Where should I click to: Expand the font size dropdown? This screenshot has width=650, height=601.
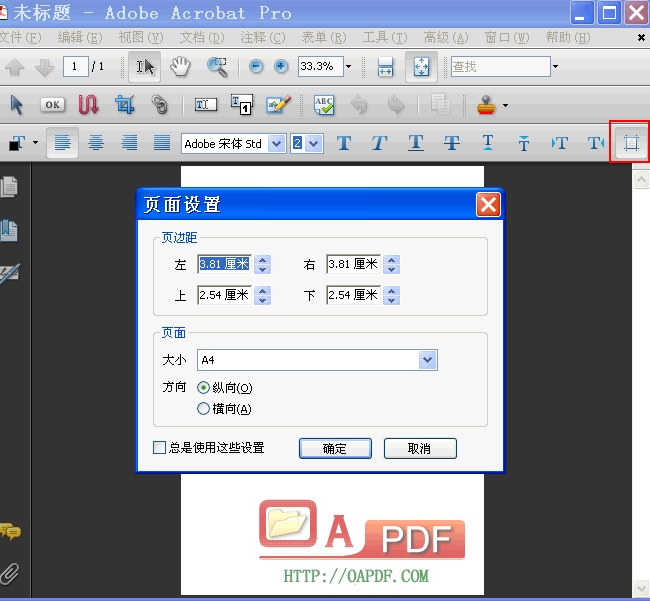coord(314,144)
